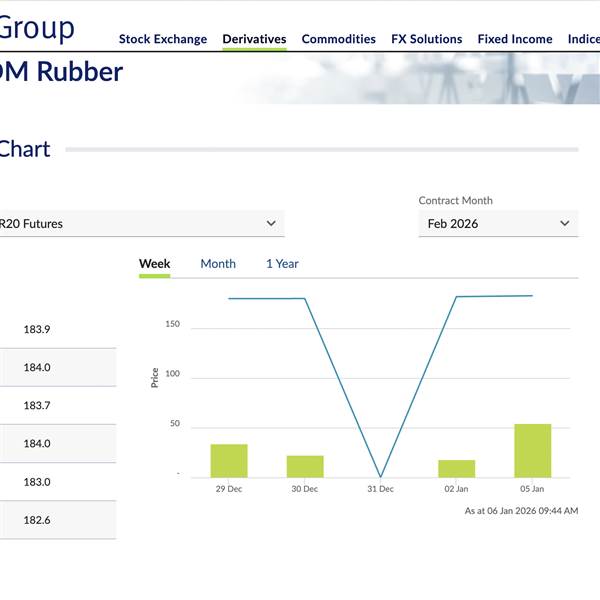Switch chart to 1 Year view

(x=282, y=264)
